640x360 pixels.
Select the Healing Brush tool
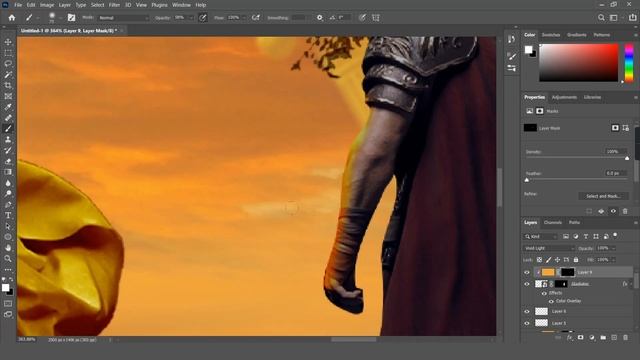8,118
